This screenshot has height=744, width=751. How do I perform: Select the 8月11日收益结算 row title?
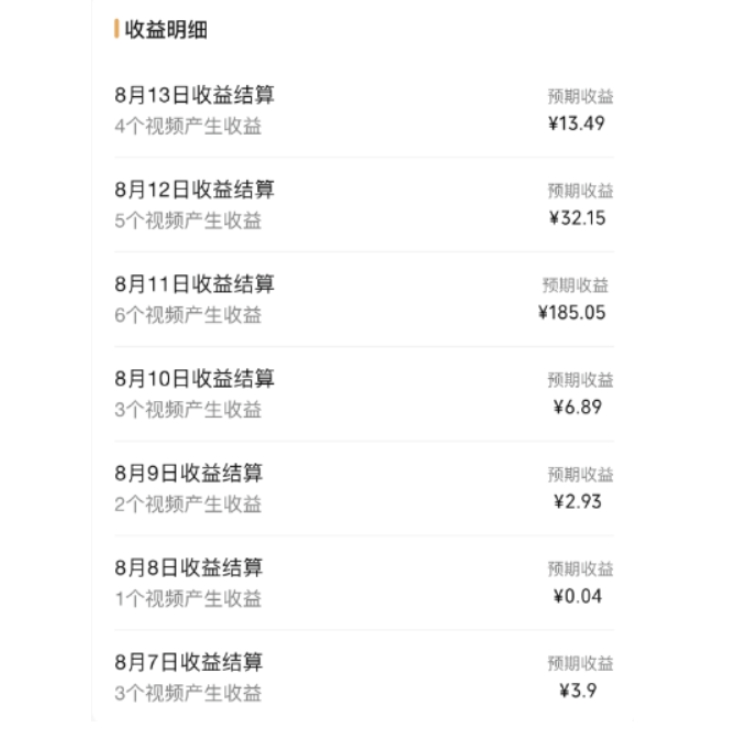click(195, 285)
